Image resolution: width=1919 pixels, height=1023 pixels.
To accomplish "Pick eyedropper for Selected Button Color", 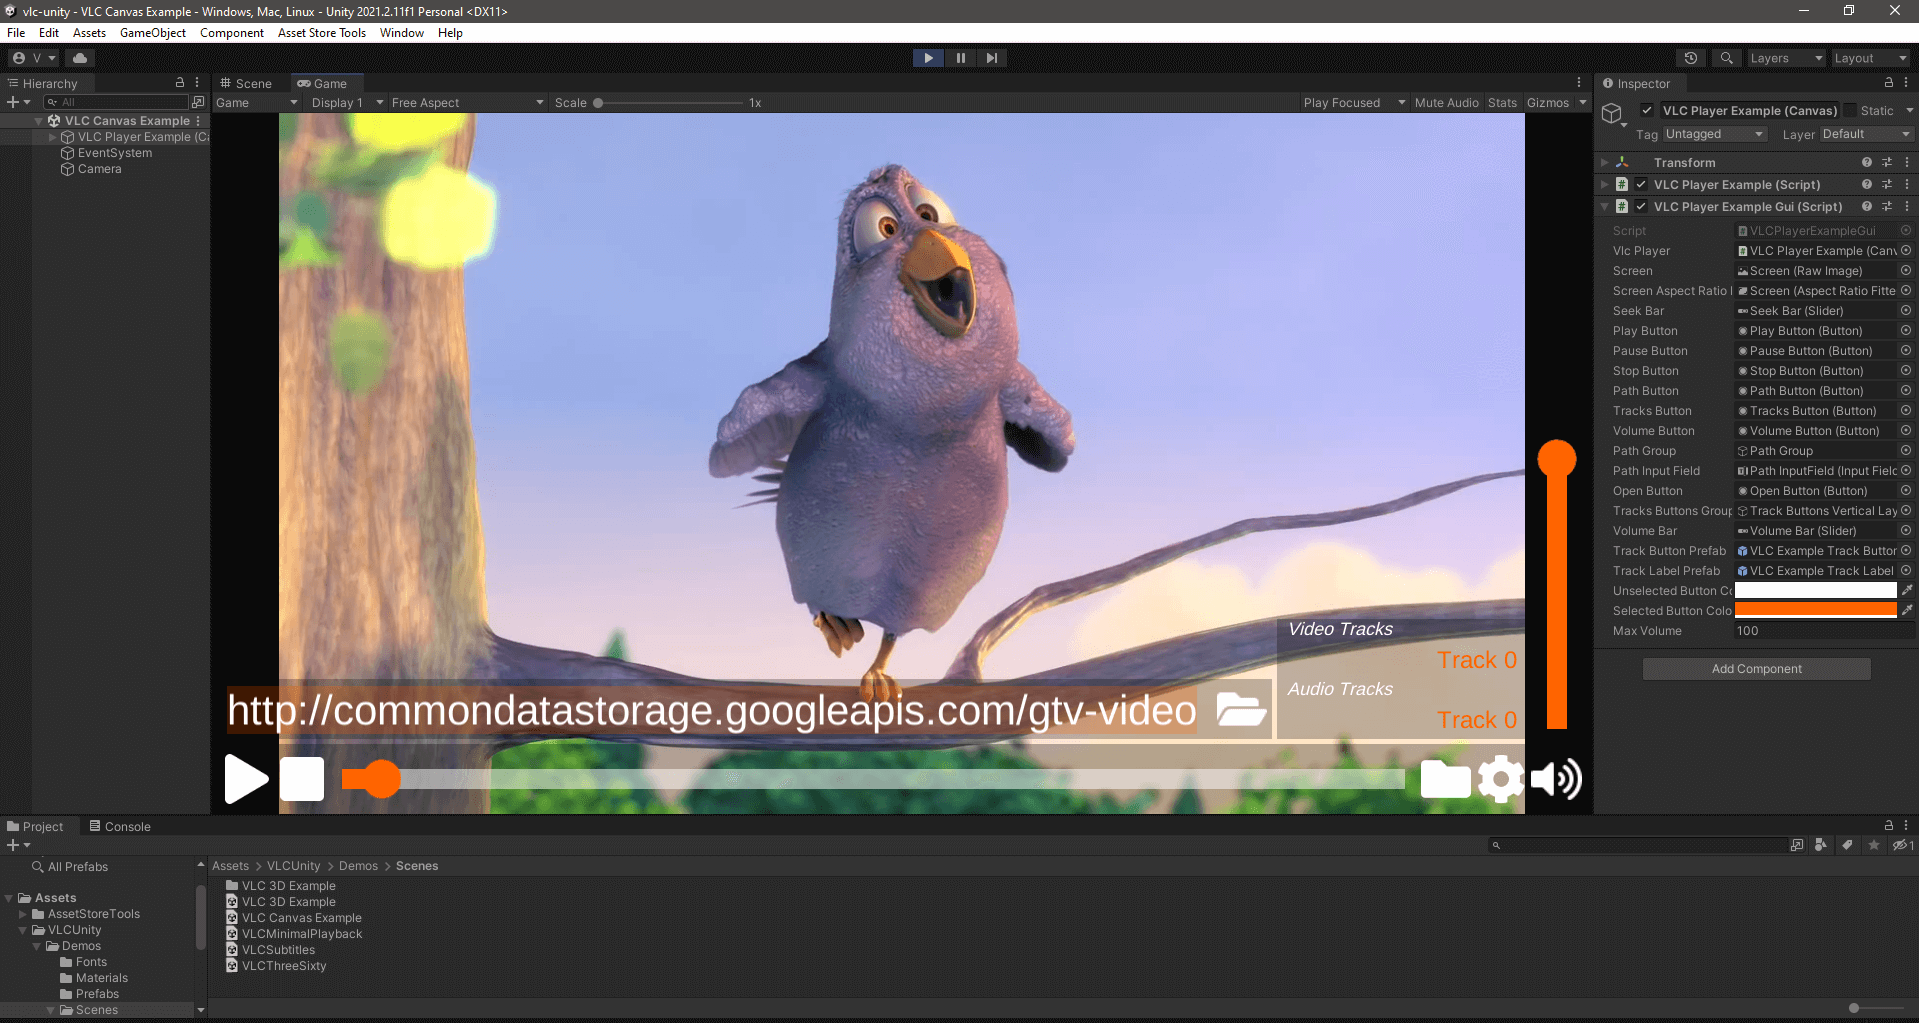I will pyautogui.click(x=1906, y=610).
